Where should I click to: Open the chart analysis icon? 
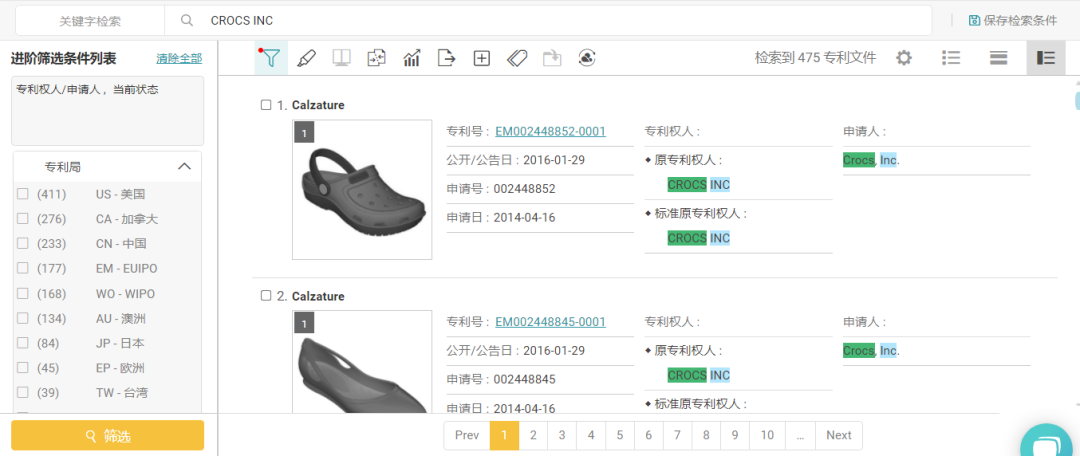412,58
